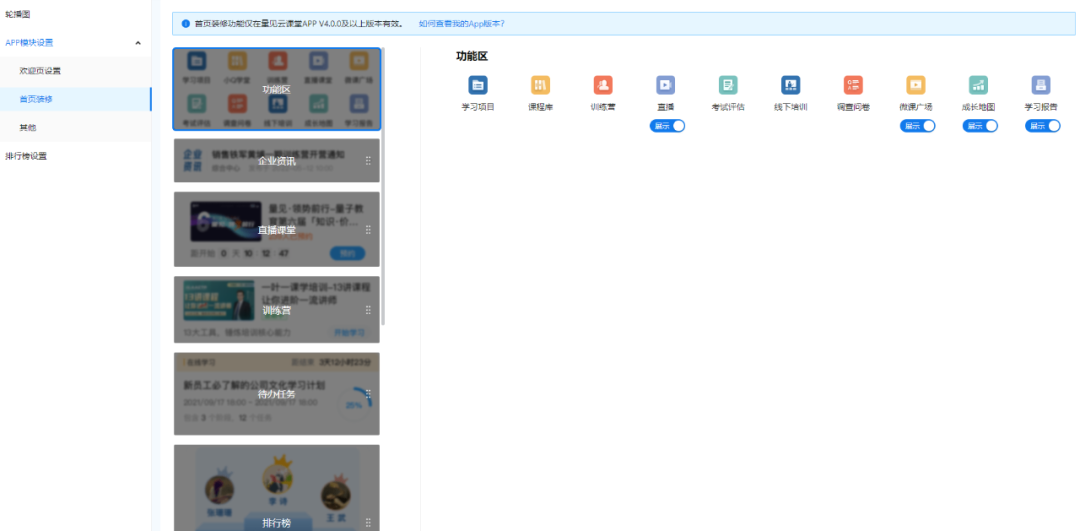Click the 学习报告 icon
Viewport: 1080px width, 531px height.
click(x=1041, y=86)
